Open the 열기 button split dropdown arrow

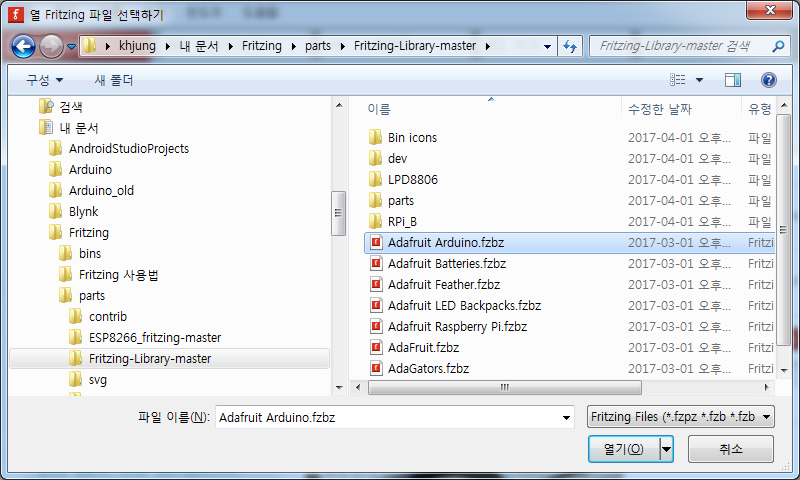pyautogui.click(x=666, y=449)
